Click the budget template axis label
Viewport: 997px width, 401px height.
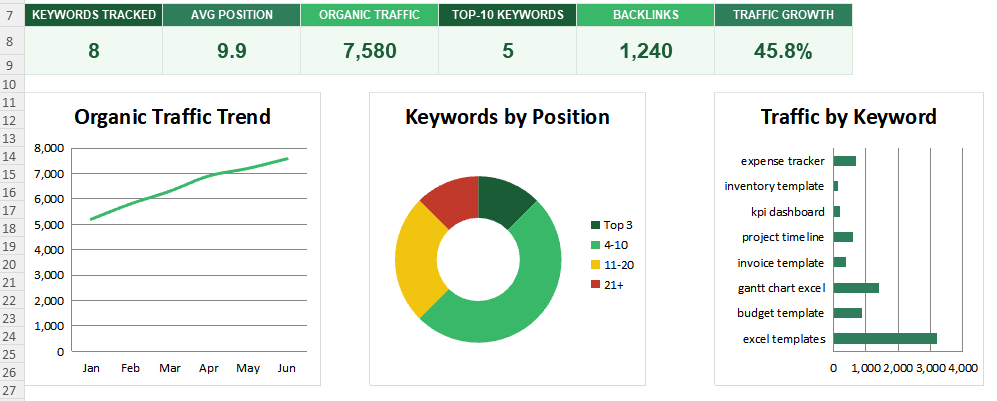tap(781, 313)
